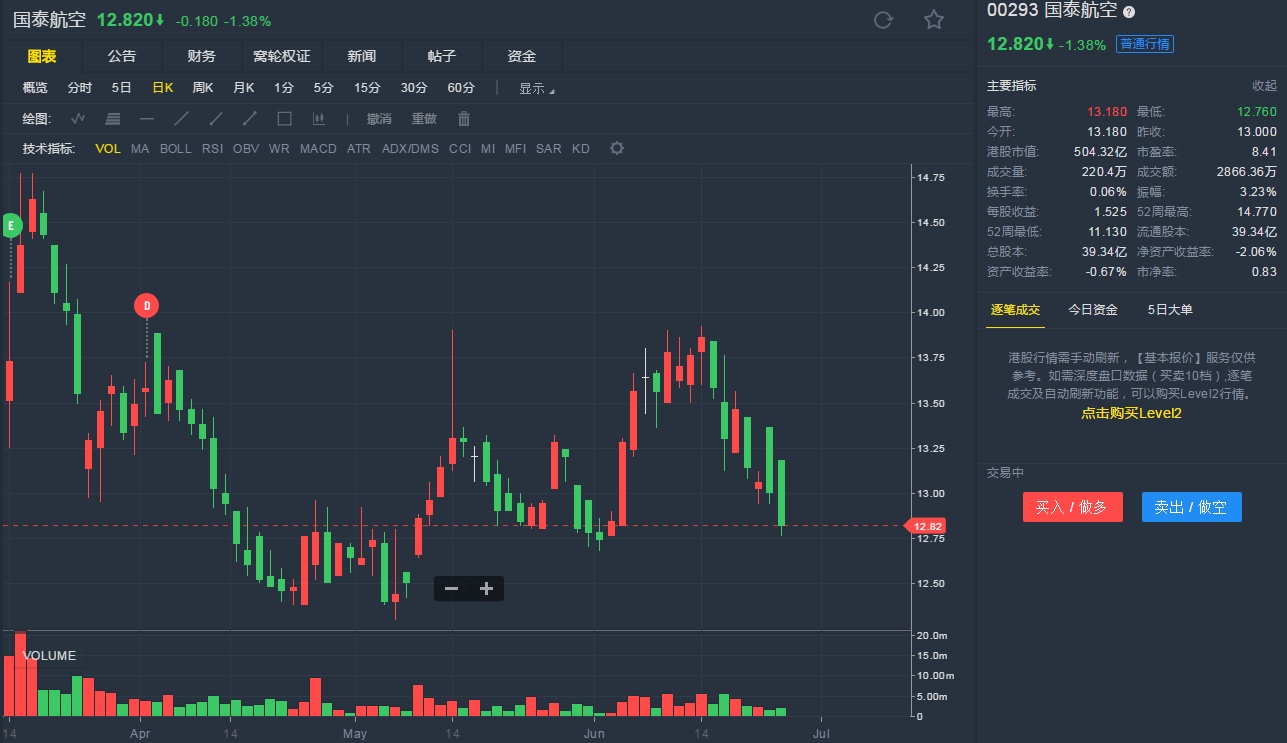The image size is (1287, 743).
Task: Collapse the 主要指标 panel via 收起
Action: [x=1264, y=86]
